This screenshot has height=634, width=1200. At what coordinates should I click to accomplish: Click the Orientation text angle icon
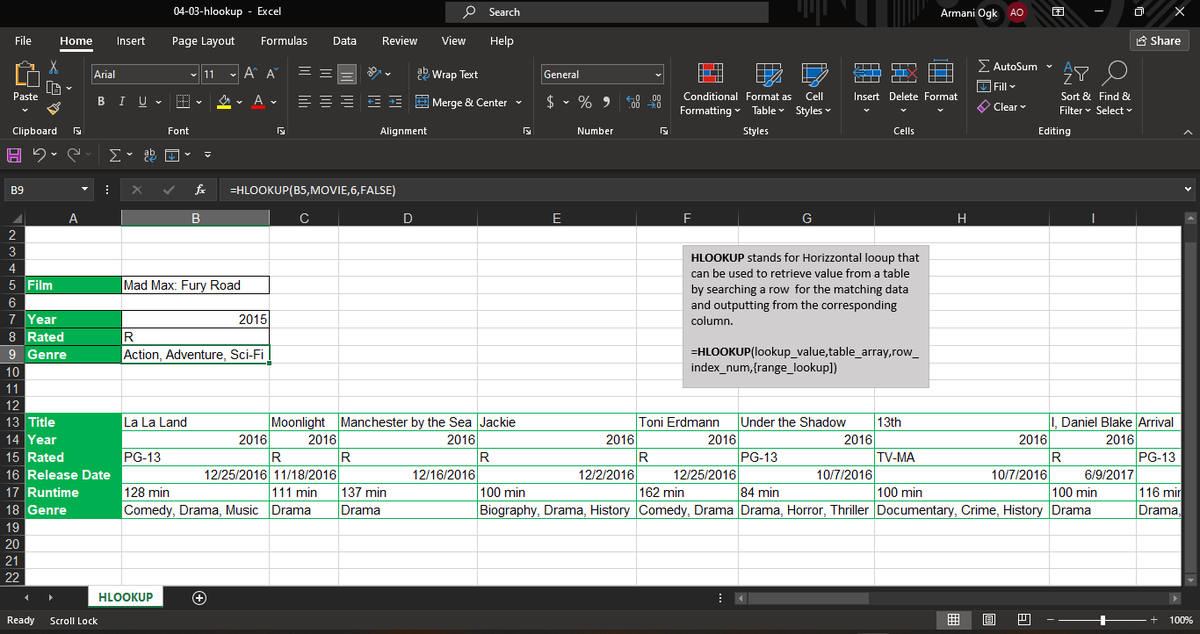376,74
